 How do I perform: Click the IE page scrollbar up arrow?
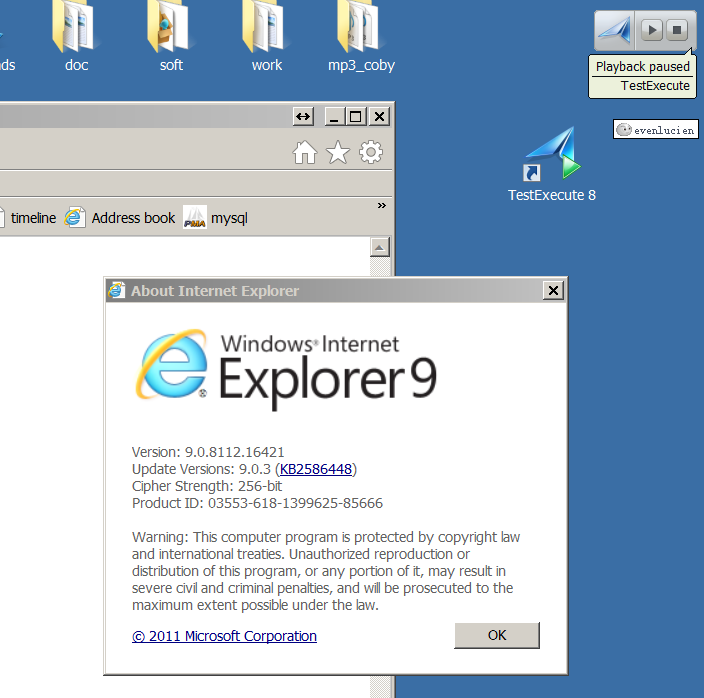click(x=380, y=247)
